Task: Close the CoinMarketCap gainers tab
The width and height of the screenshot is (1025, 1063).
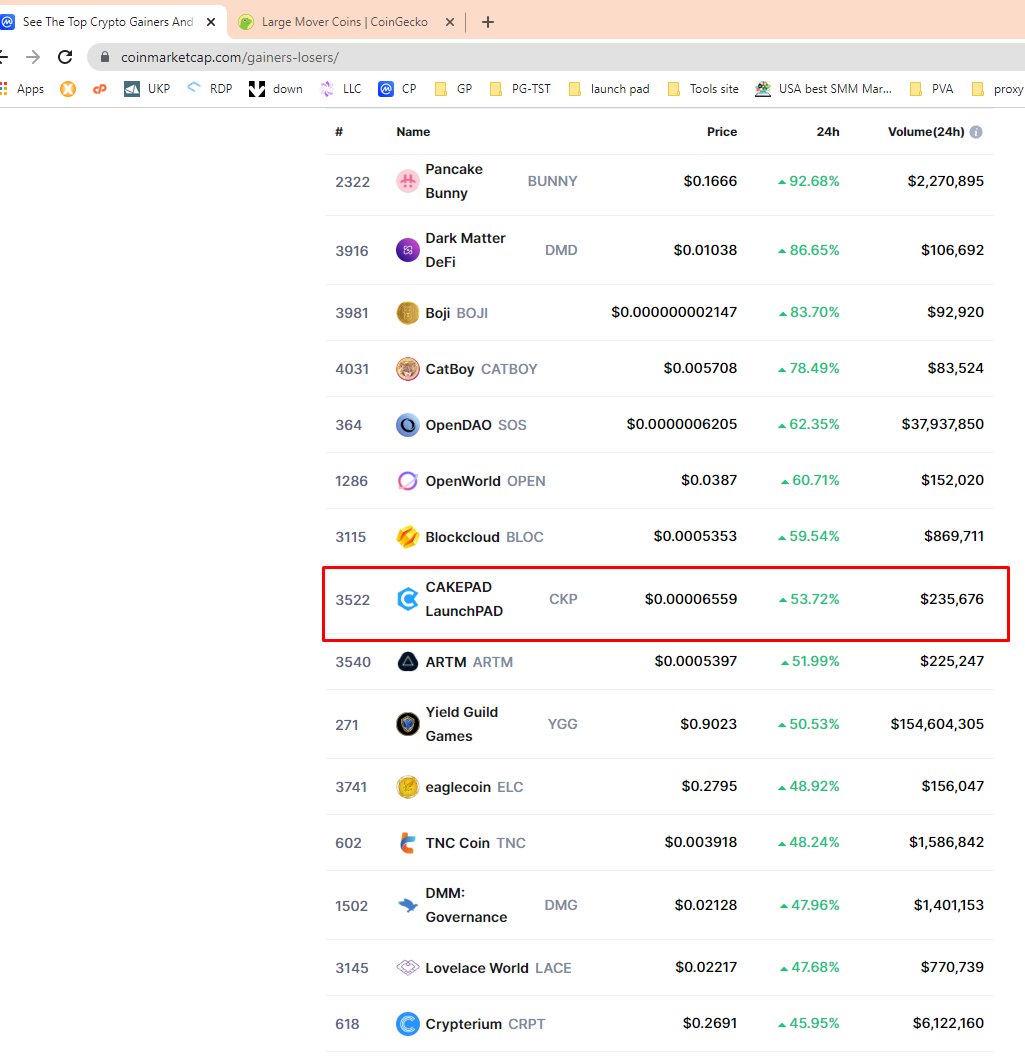Action: pos(211,22)
